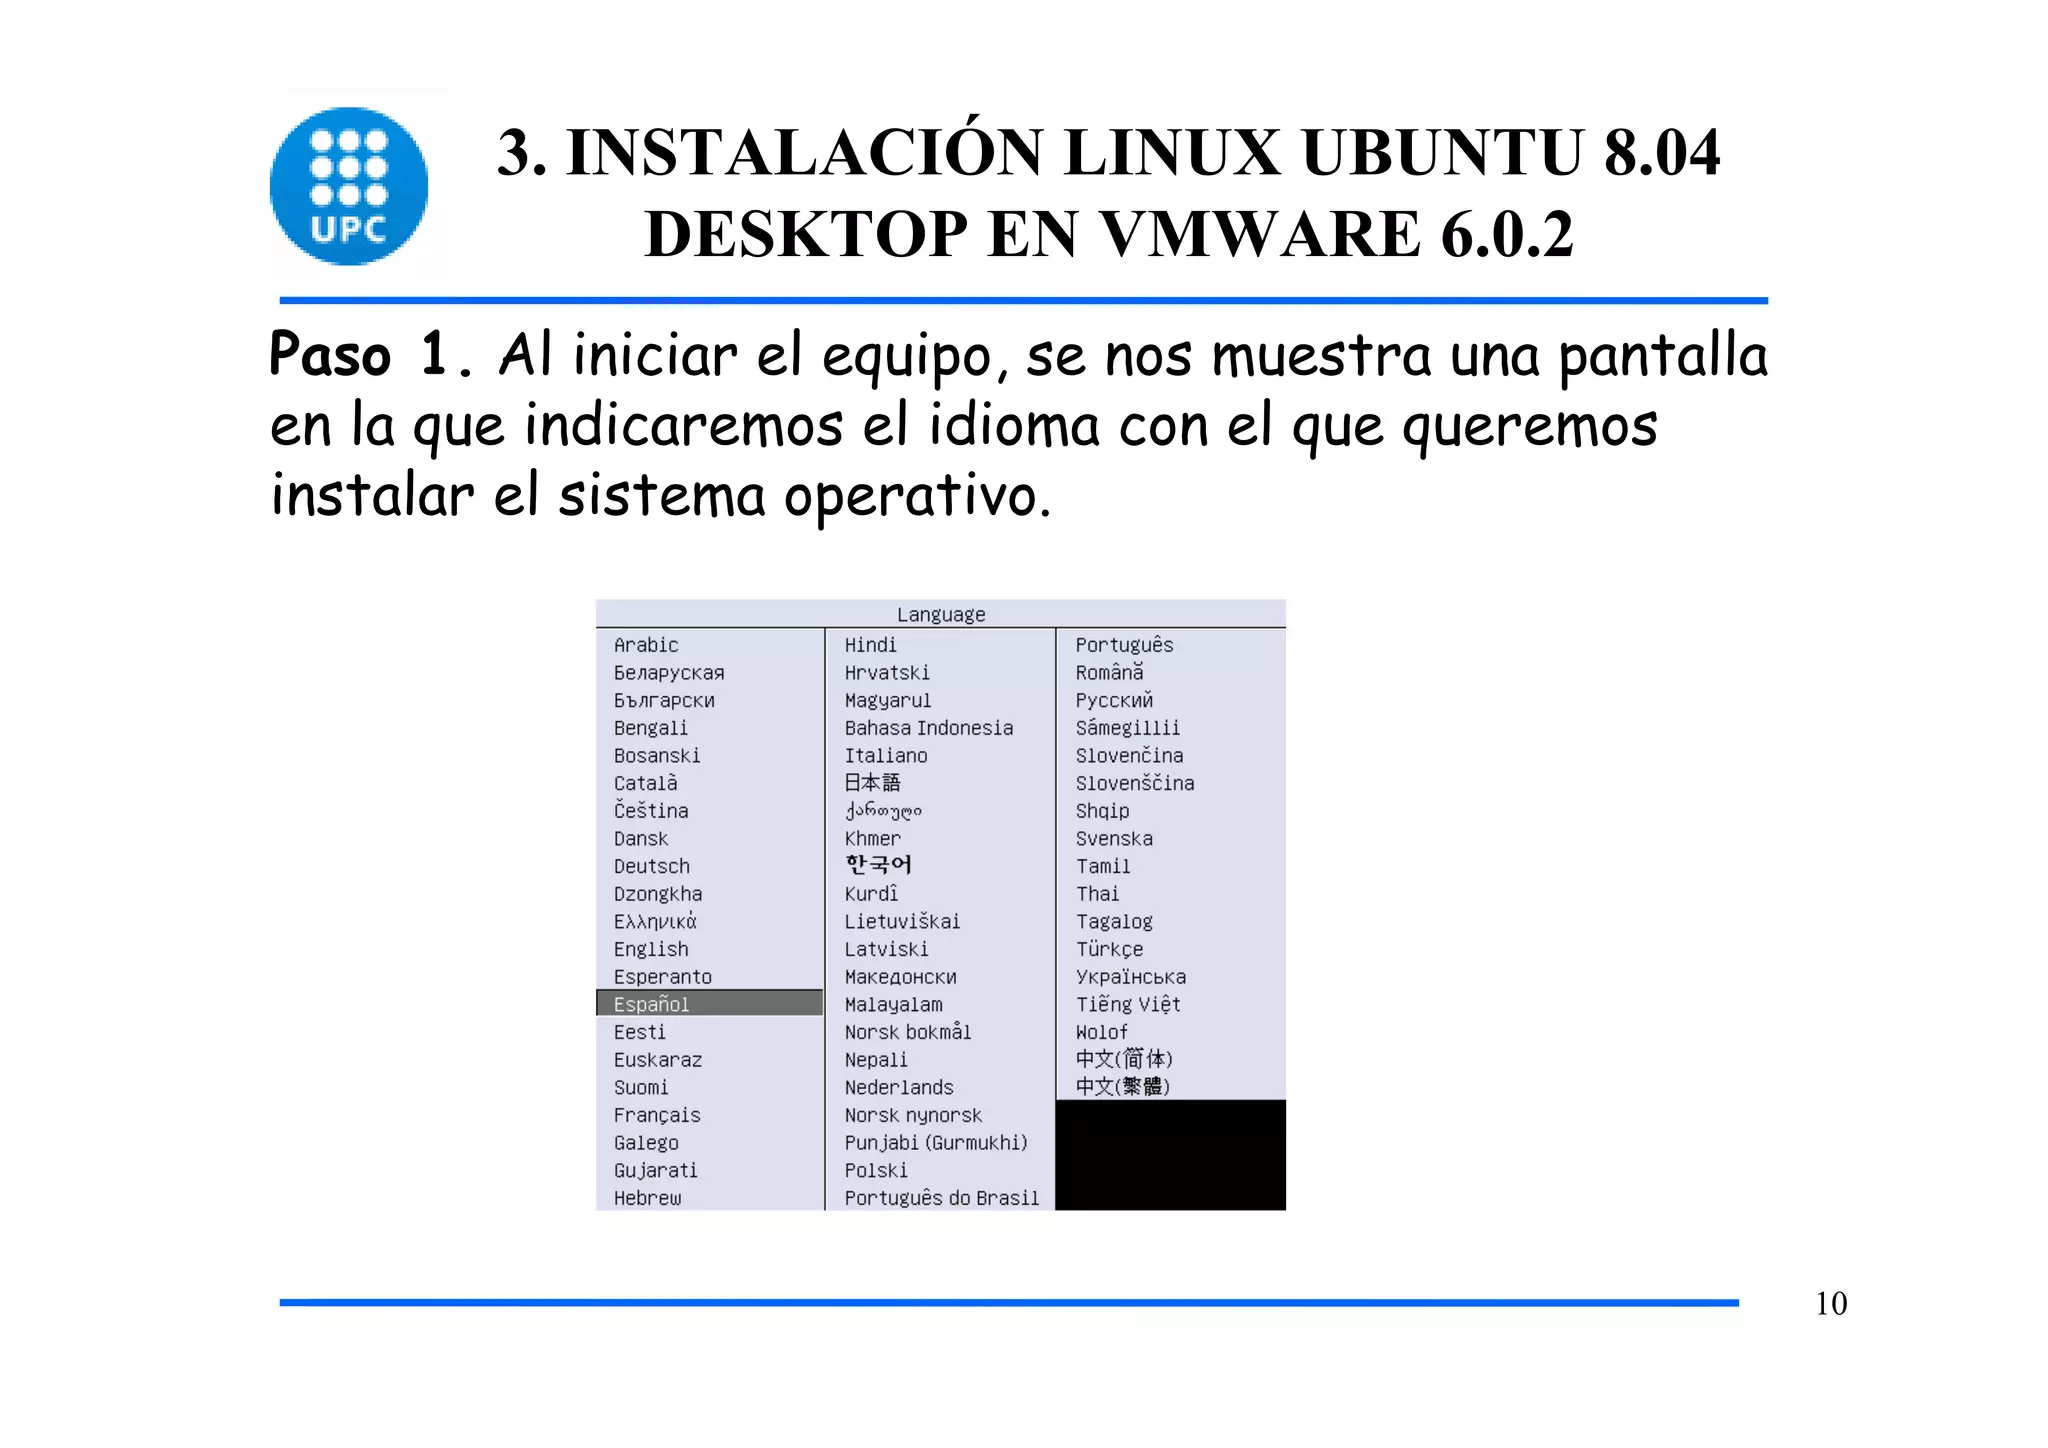Select Українська language entry

[1130, 977]
